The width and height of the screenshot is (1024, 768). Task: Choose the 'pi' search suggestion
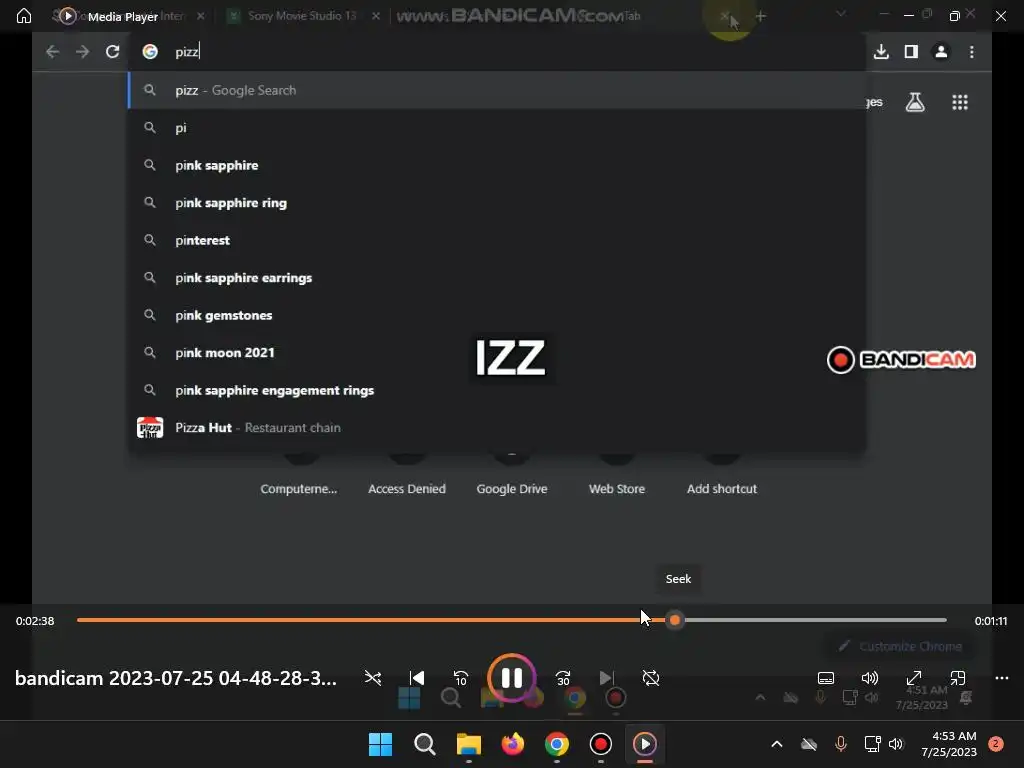497,128
